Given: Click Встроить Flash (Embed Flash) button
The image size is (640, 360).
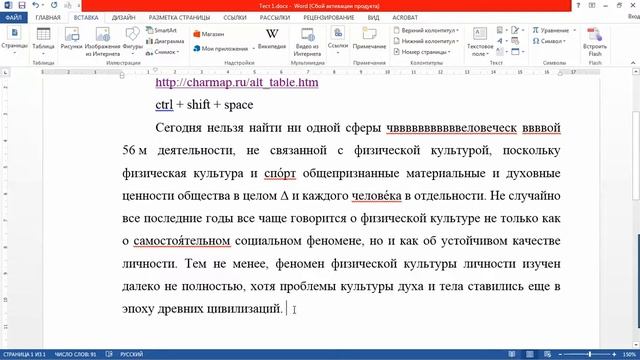Looking at the screenshot, I should pyautogui.click(x=595, y=42).
